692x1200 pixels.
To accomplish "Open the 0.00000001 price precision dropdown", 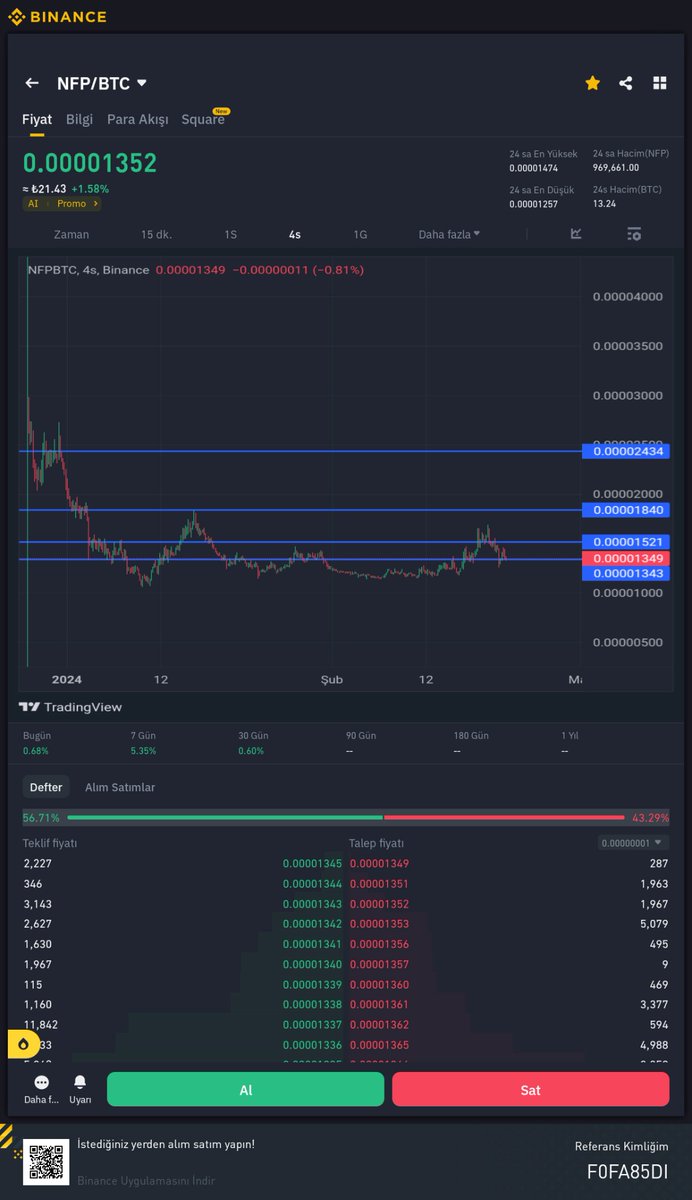I will coord(631,843).
